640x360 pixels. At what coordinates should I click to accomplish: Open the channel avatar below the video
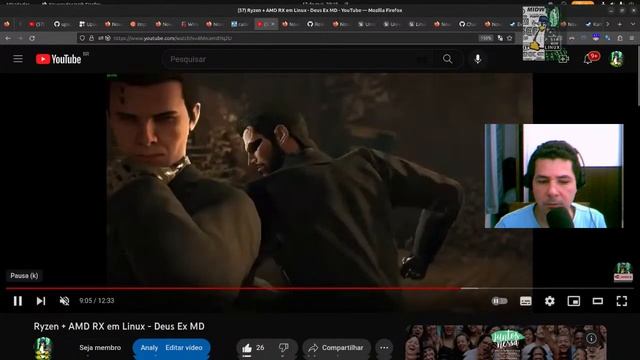pos(43,348)
